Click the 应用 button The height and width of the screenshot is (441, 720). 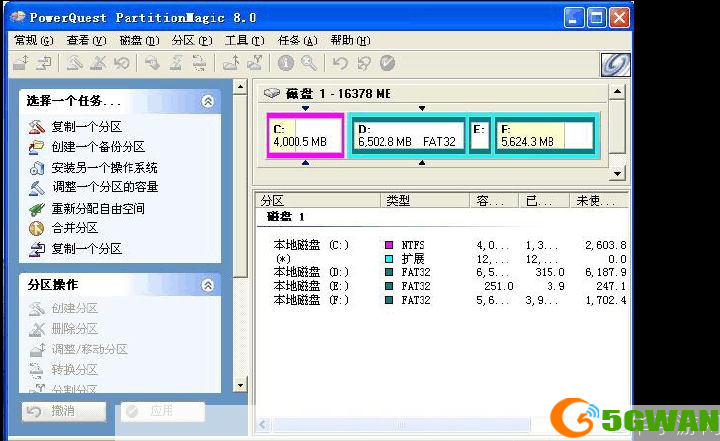click(x=163, y=412)
